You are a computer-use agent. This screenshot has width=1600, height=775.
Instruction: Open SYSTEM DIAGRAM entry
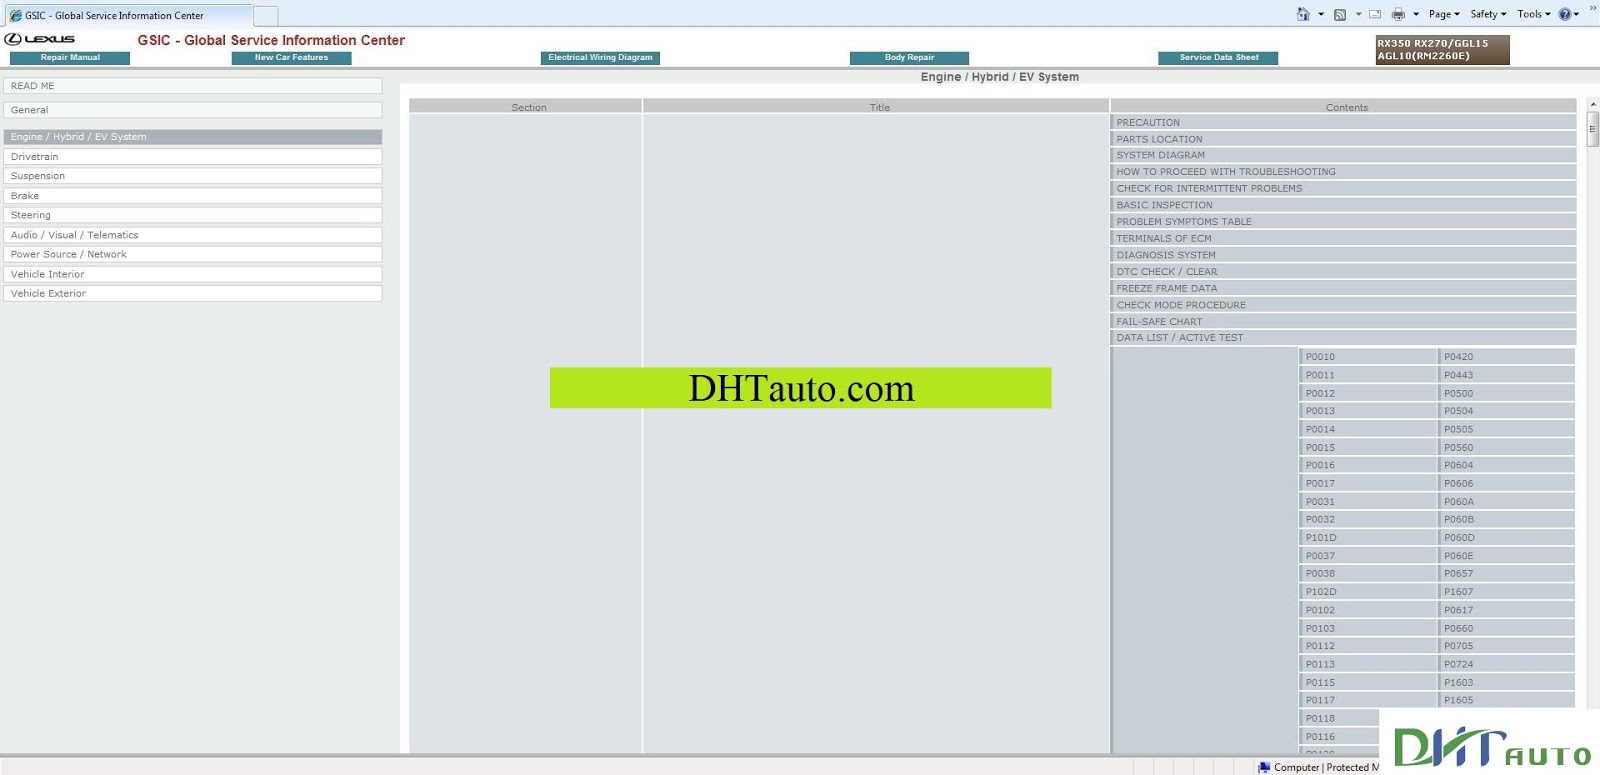click(1343, 155)
